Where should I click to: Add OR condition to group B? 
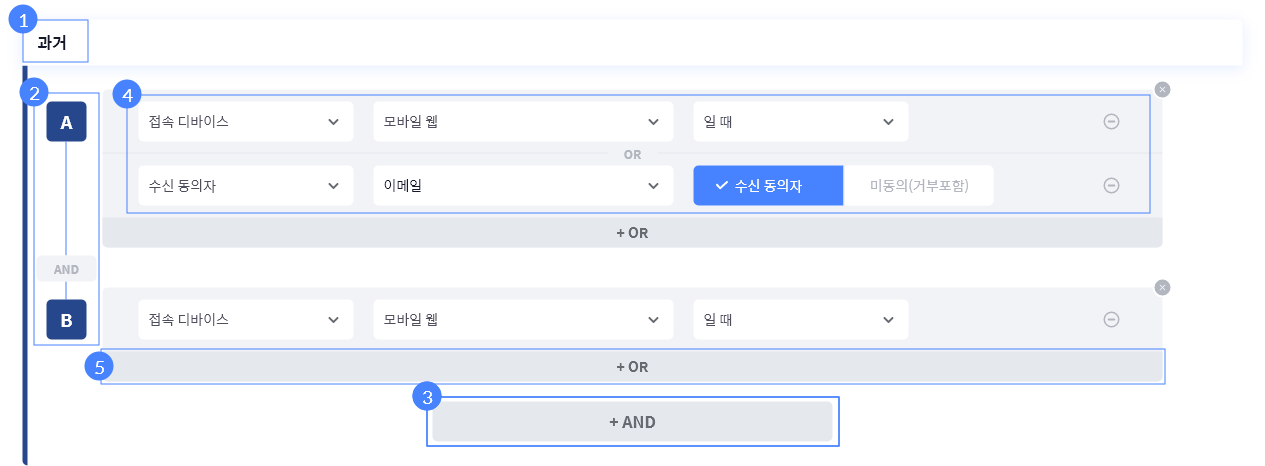point(632,367)
